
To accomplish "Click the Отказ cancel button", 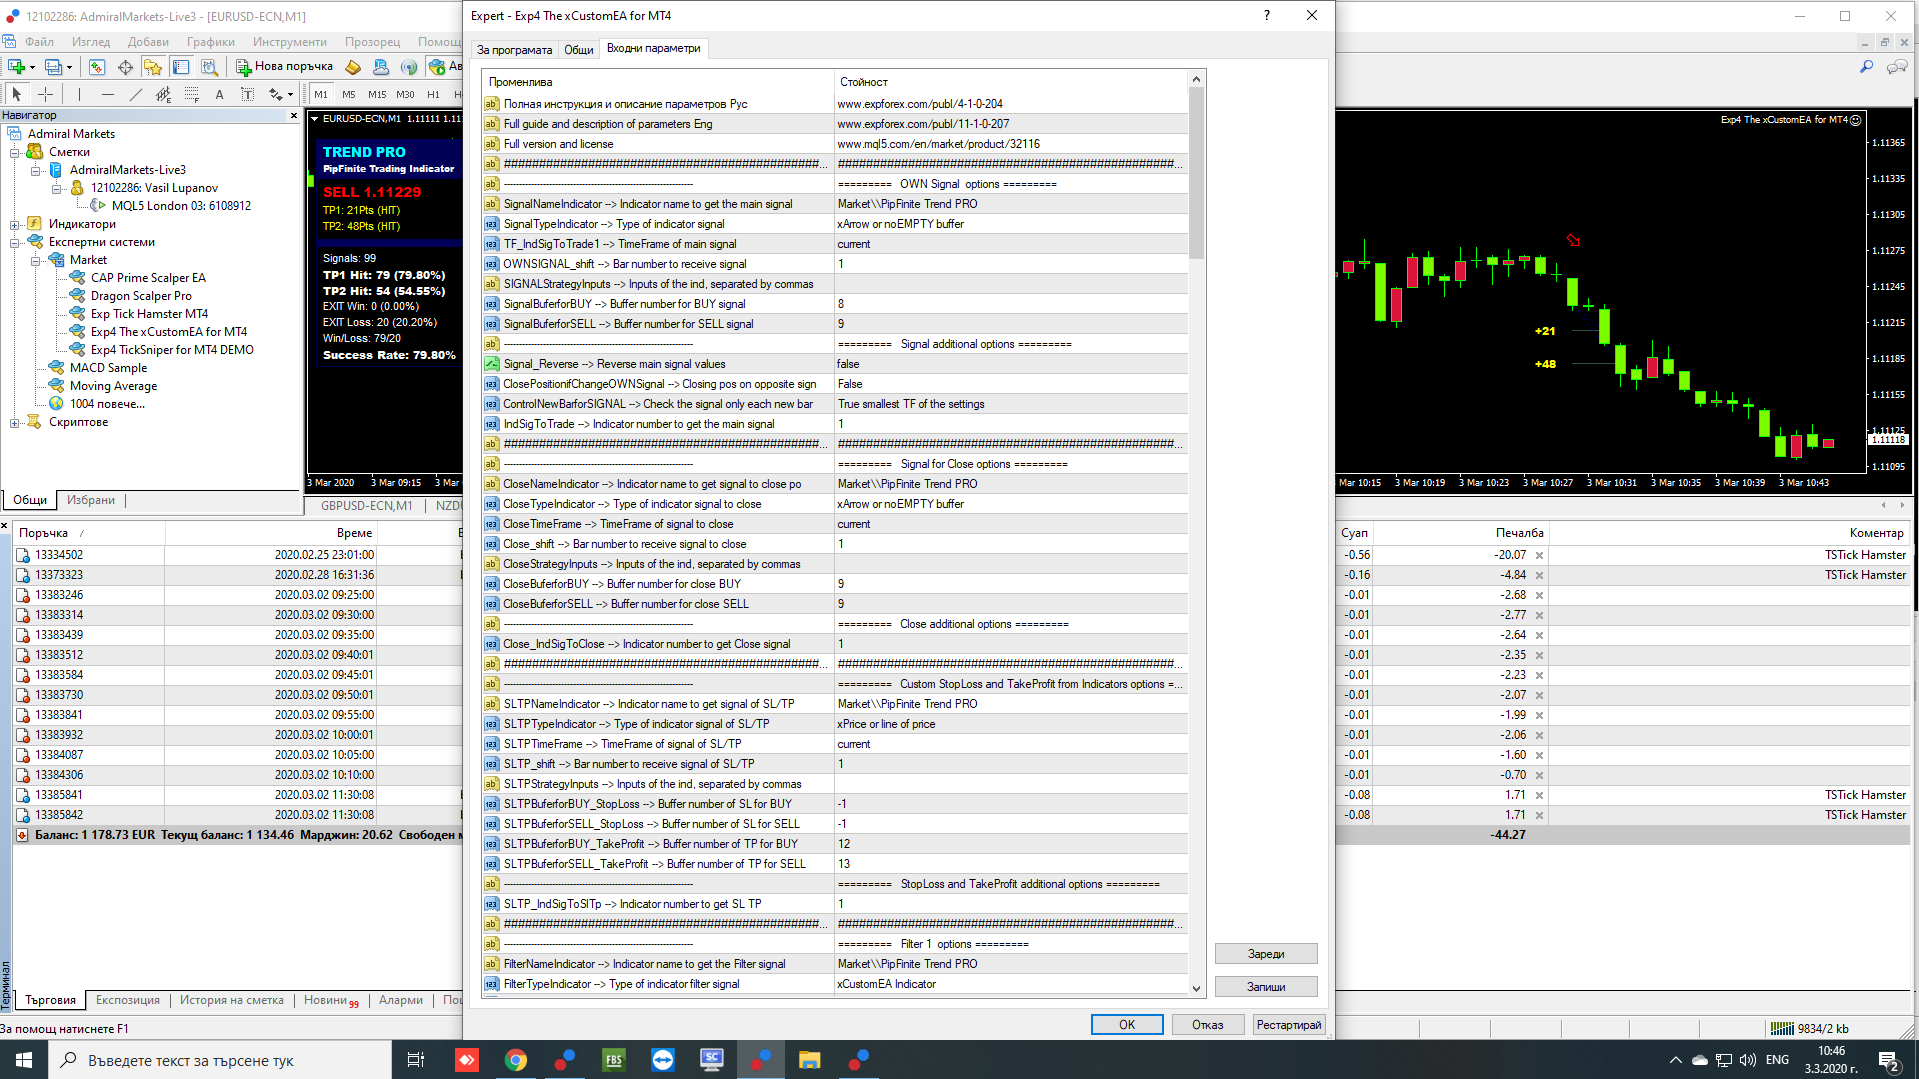I will pyautogui.click(x=1208, y=1025).
